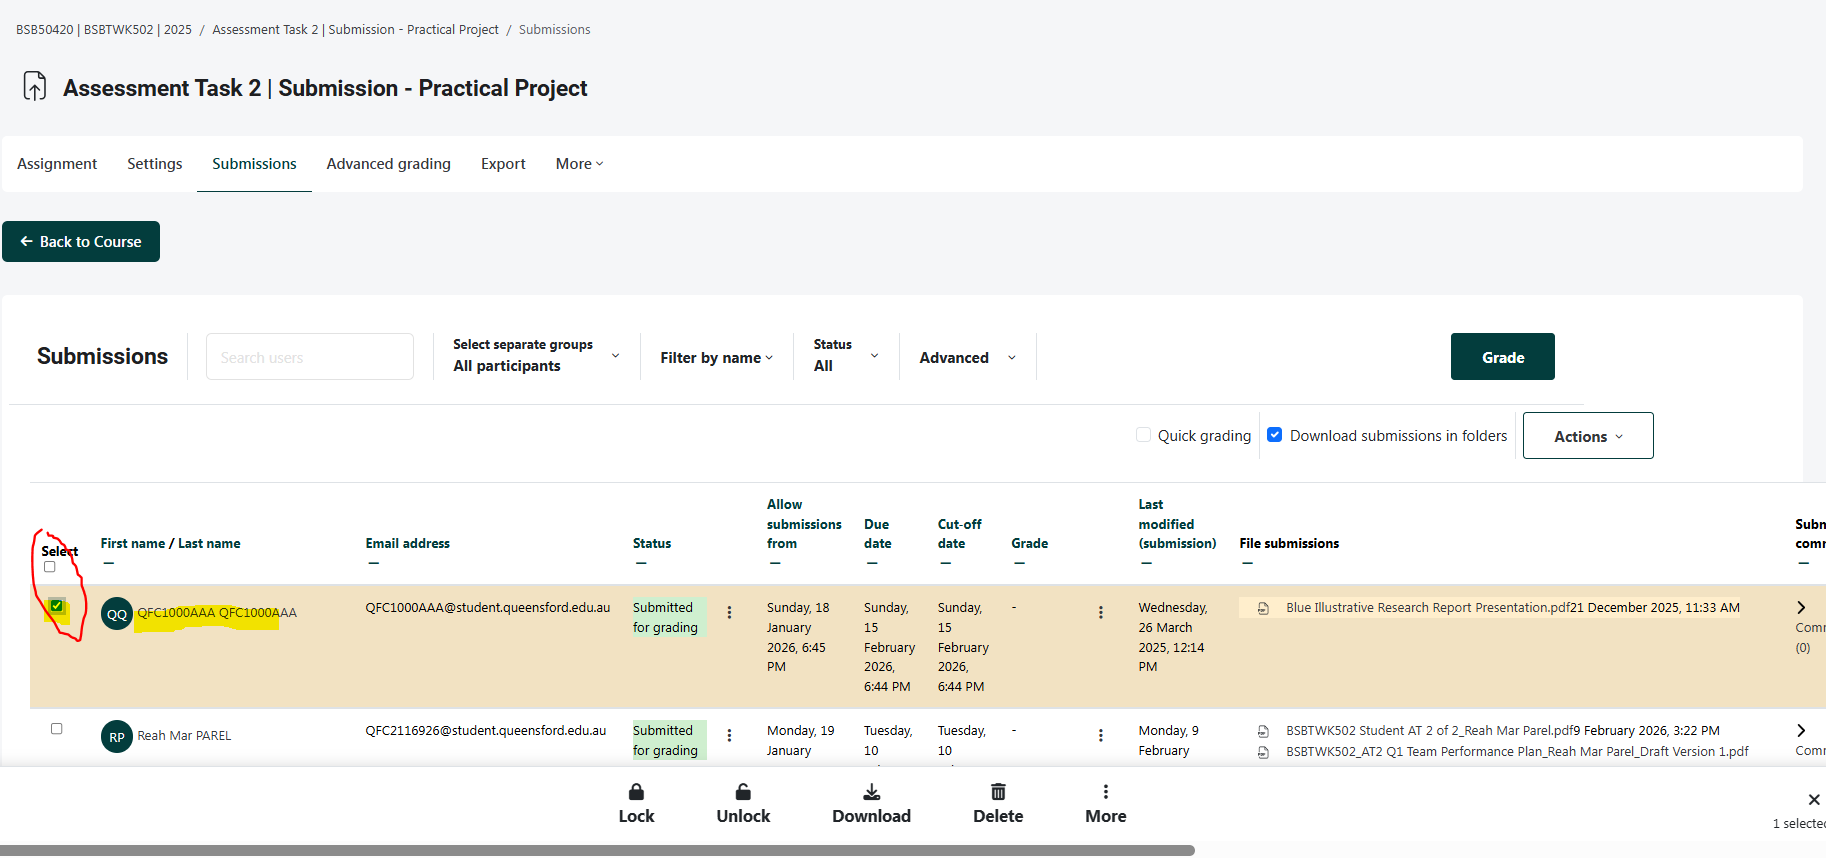Click QQ avatar of user QFC1000AAA

pos(117,614)
